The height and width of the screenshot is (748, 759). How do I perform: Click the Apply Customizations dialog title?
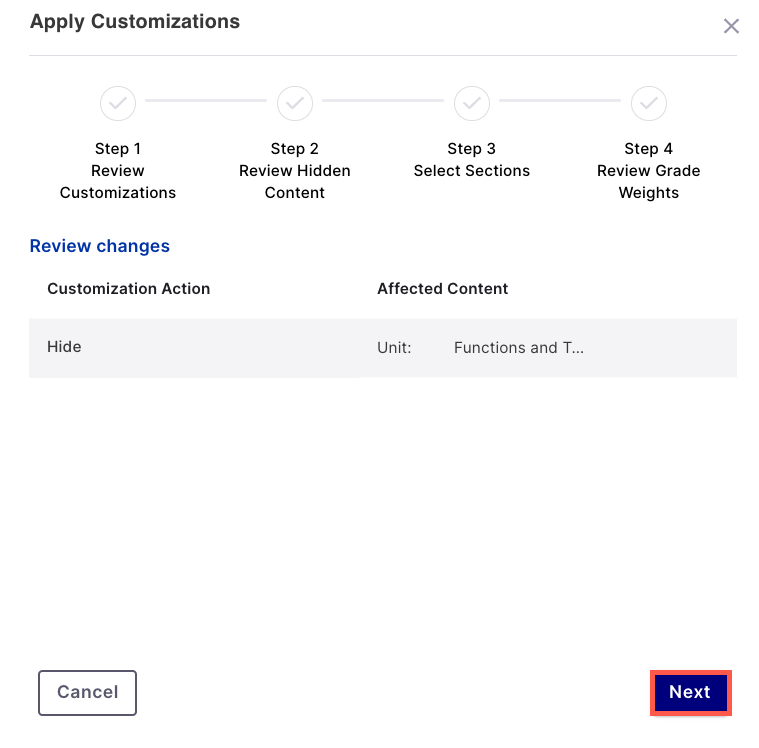pos(135,21)
